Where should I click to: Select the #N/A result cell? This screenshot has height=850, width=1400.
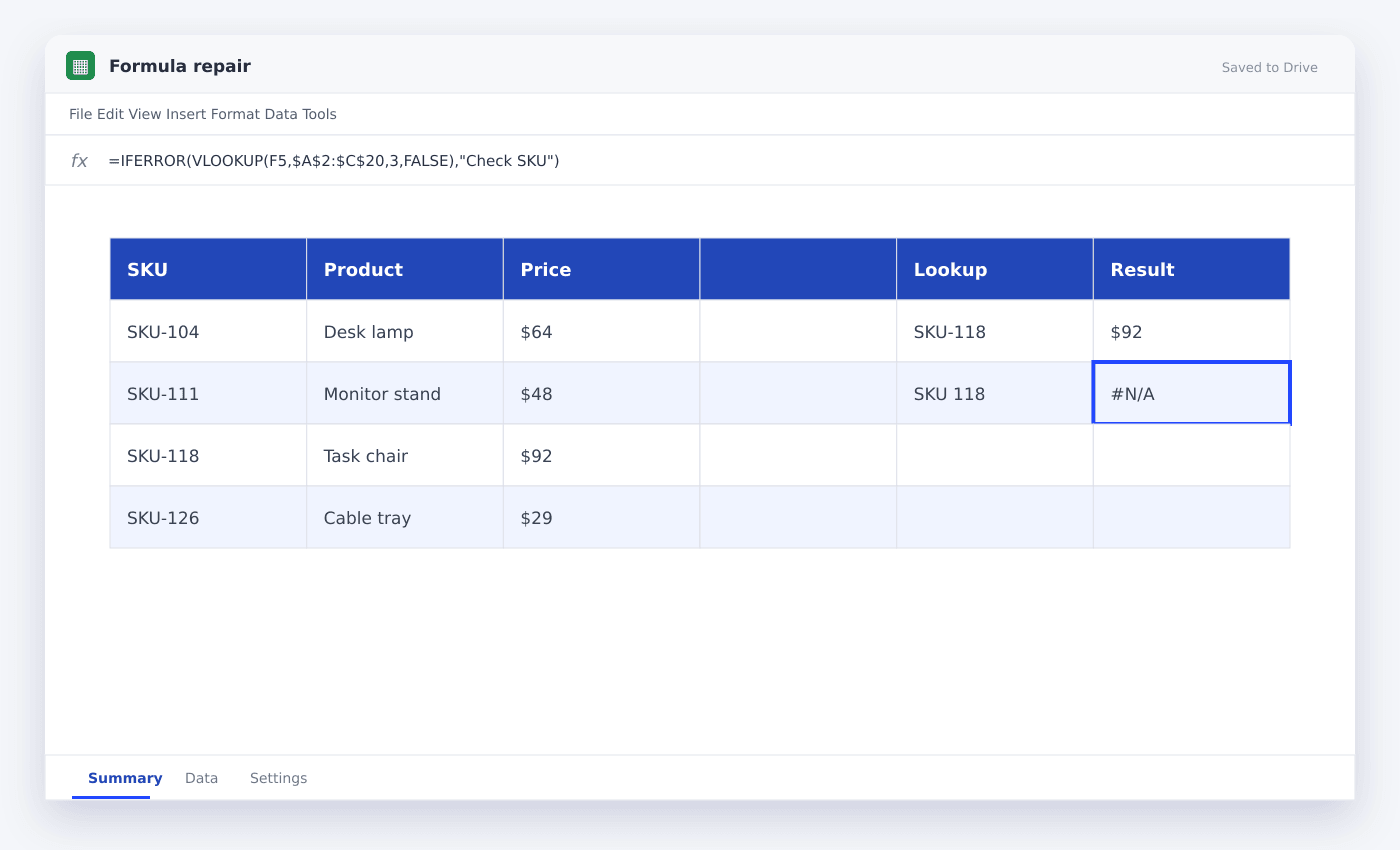point(1191,393)
